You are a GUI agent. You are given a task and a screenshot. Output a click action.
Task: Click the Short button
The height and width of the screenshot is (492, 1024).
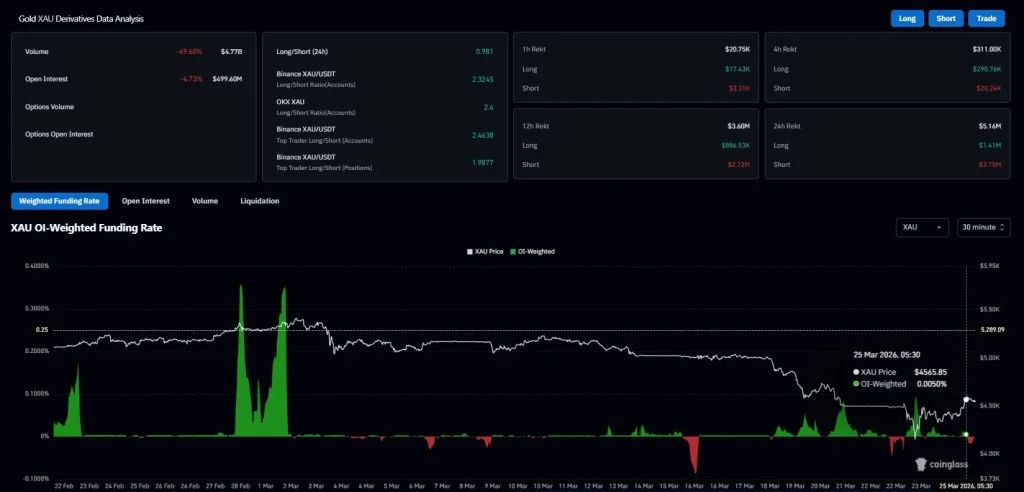pos(946,18)
